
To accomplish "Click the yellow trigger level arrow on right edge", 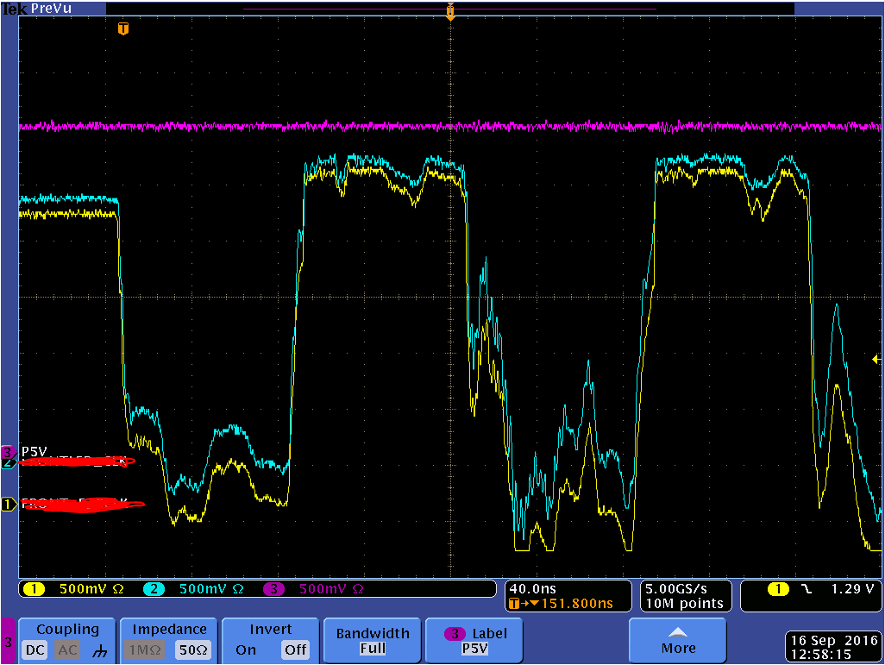I will [x=876, y=359].
